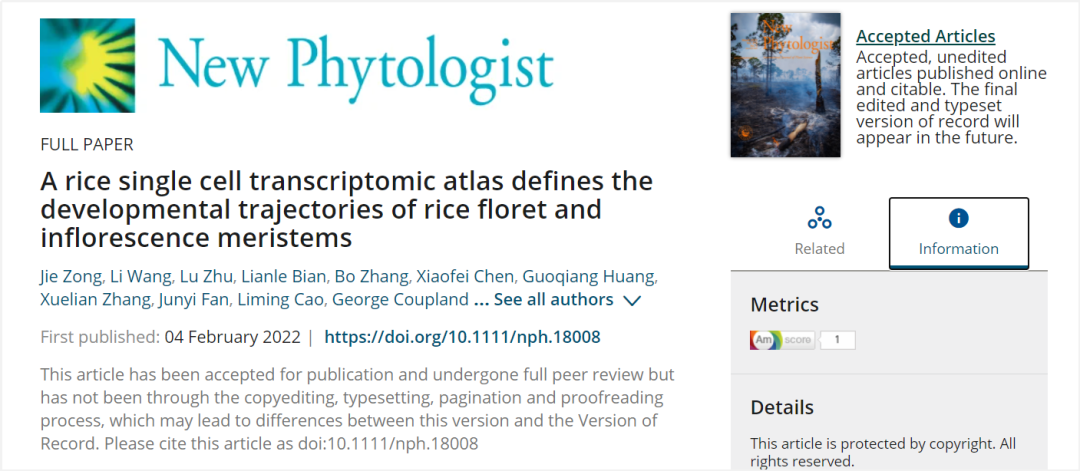Click the Information circle icon
This screenshot has height=471, width=1080.
pos(958,218)
